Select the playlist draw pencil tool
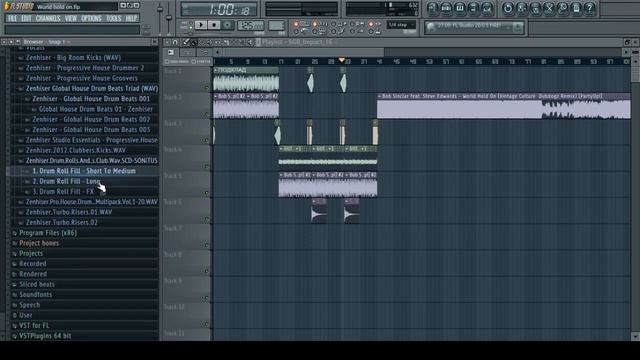 [186, 42]
